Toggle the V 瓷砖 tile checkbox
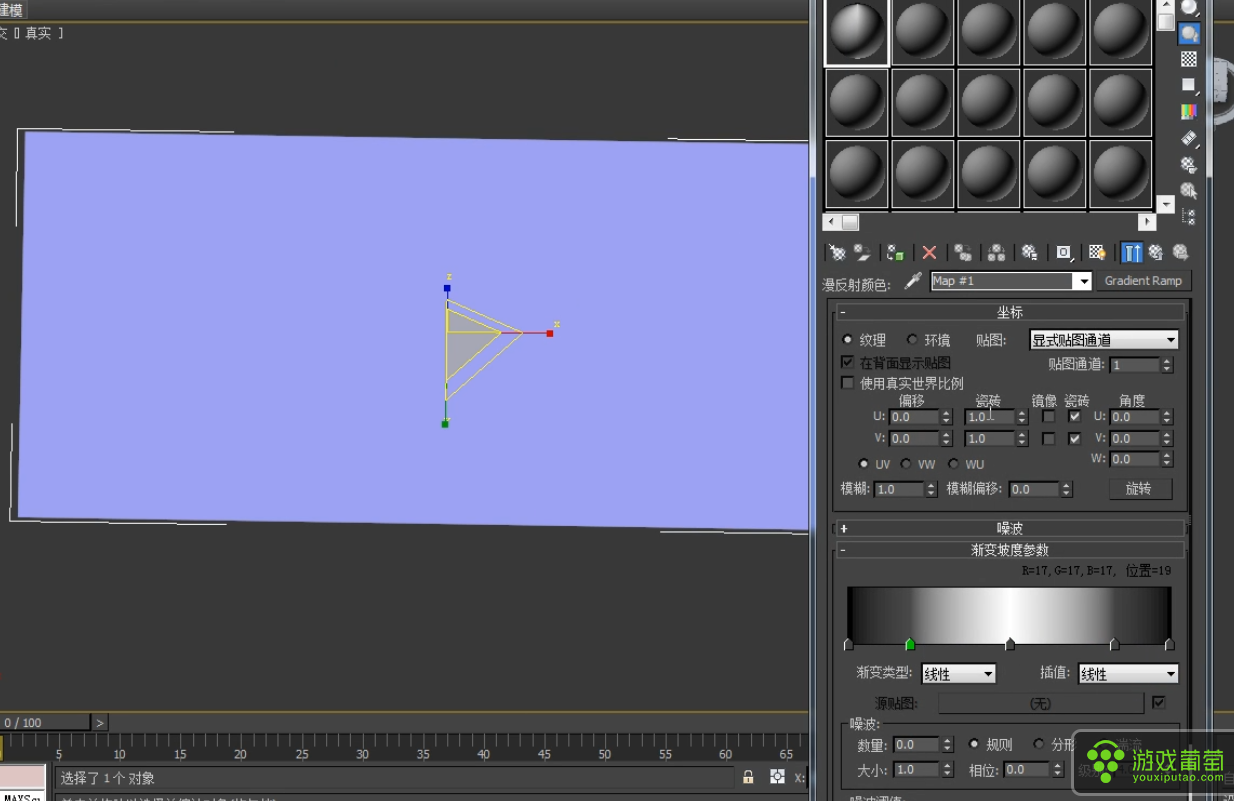 pos(1075,439)
